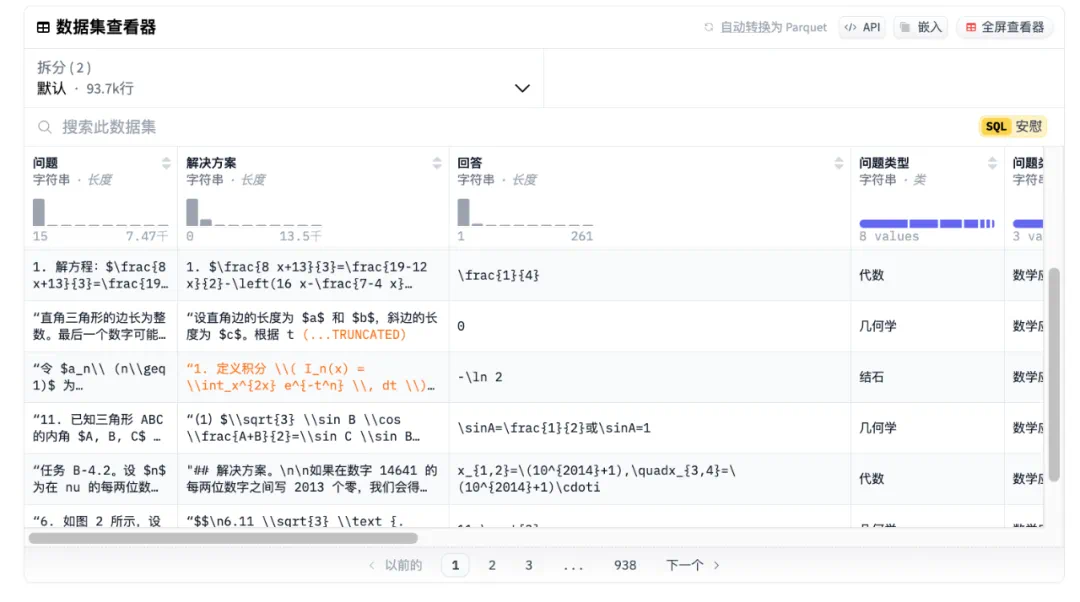Toggle sorting on the 问题 column
Viewport: 1080px width, 602px height.
163,162
